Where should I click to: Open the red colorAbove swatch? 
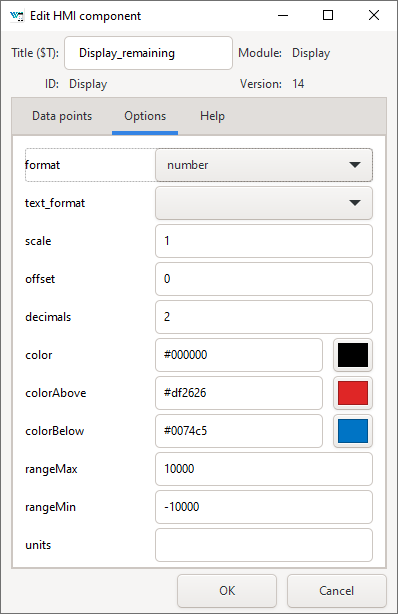pos(353,393)
